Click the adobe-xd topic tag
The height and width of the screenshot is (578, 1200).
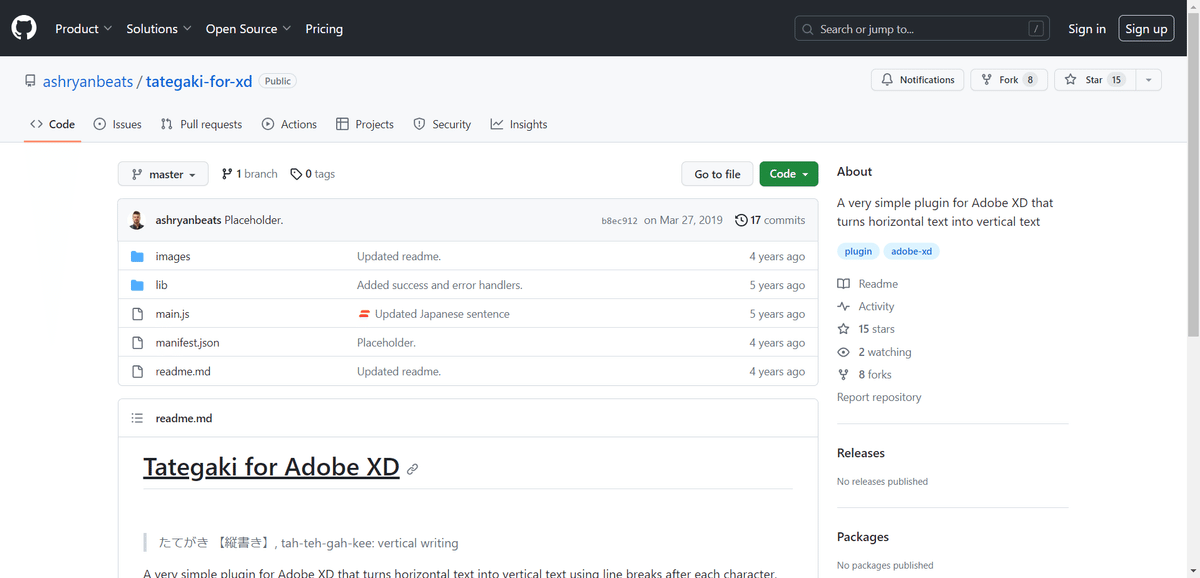click(912, 251)
